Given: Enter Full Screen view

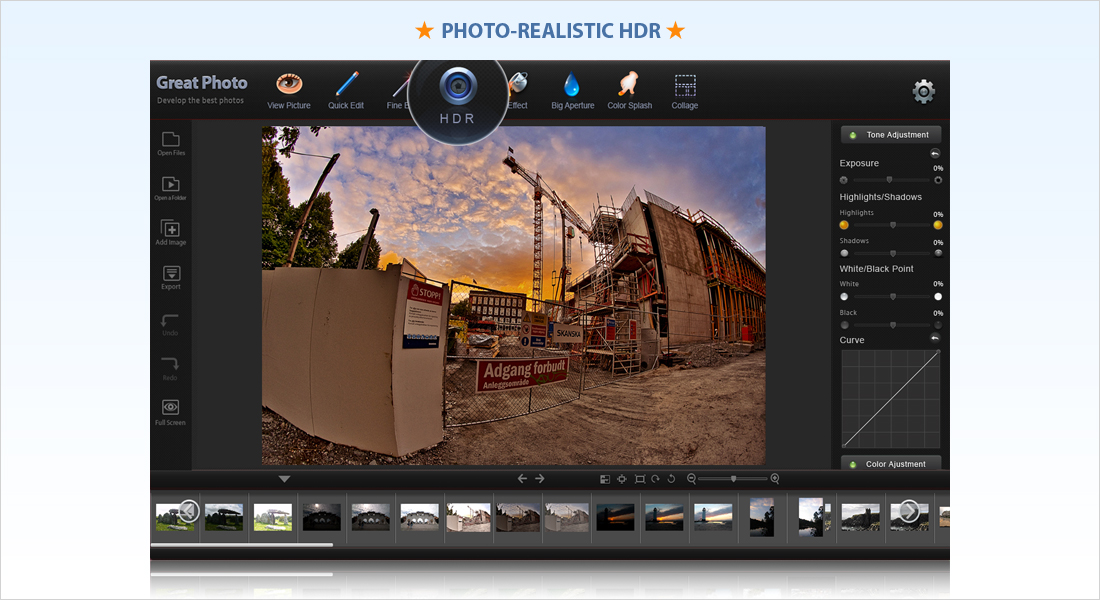Looking at the screenshot, I should pos(170,413).
